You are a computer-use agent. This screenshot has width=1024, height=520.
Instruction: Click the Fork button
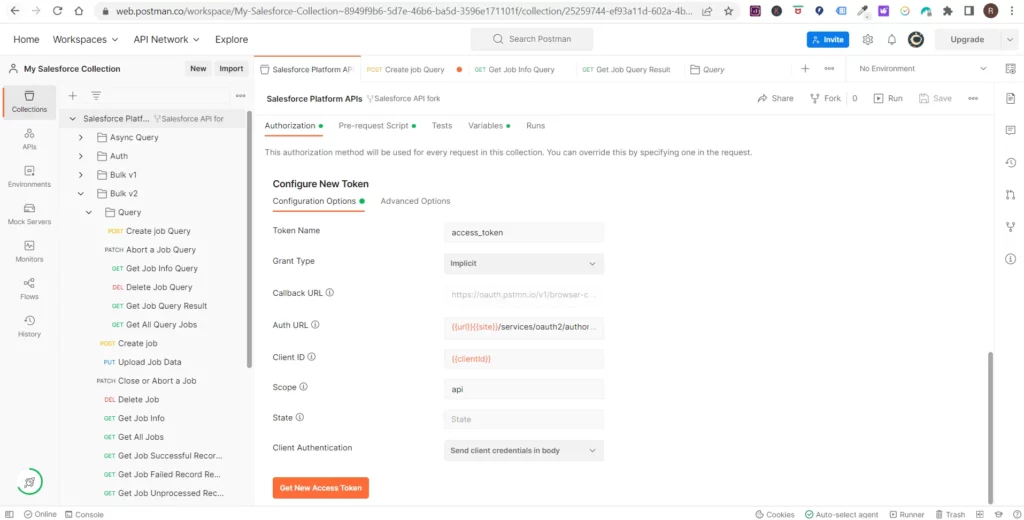pos(825,99)
